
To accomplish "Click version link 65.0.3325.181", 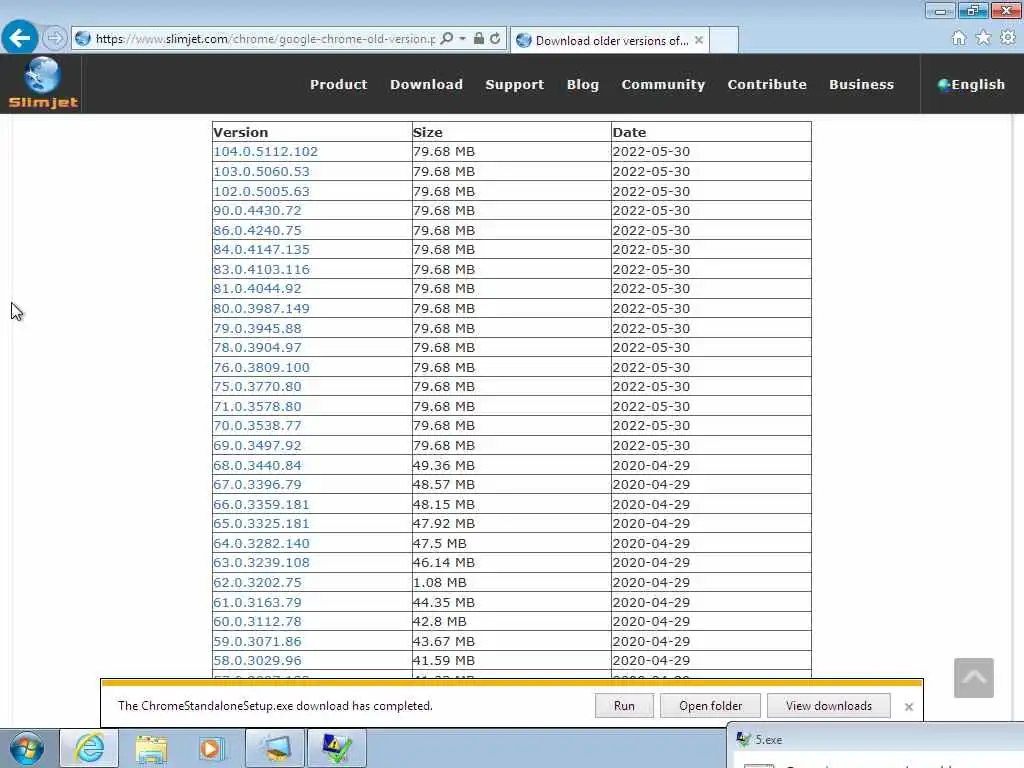I will [261, 523].
